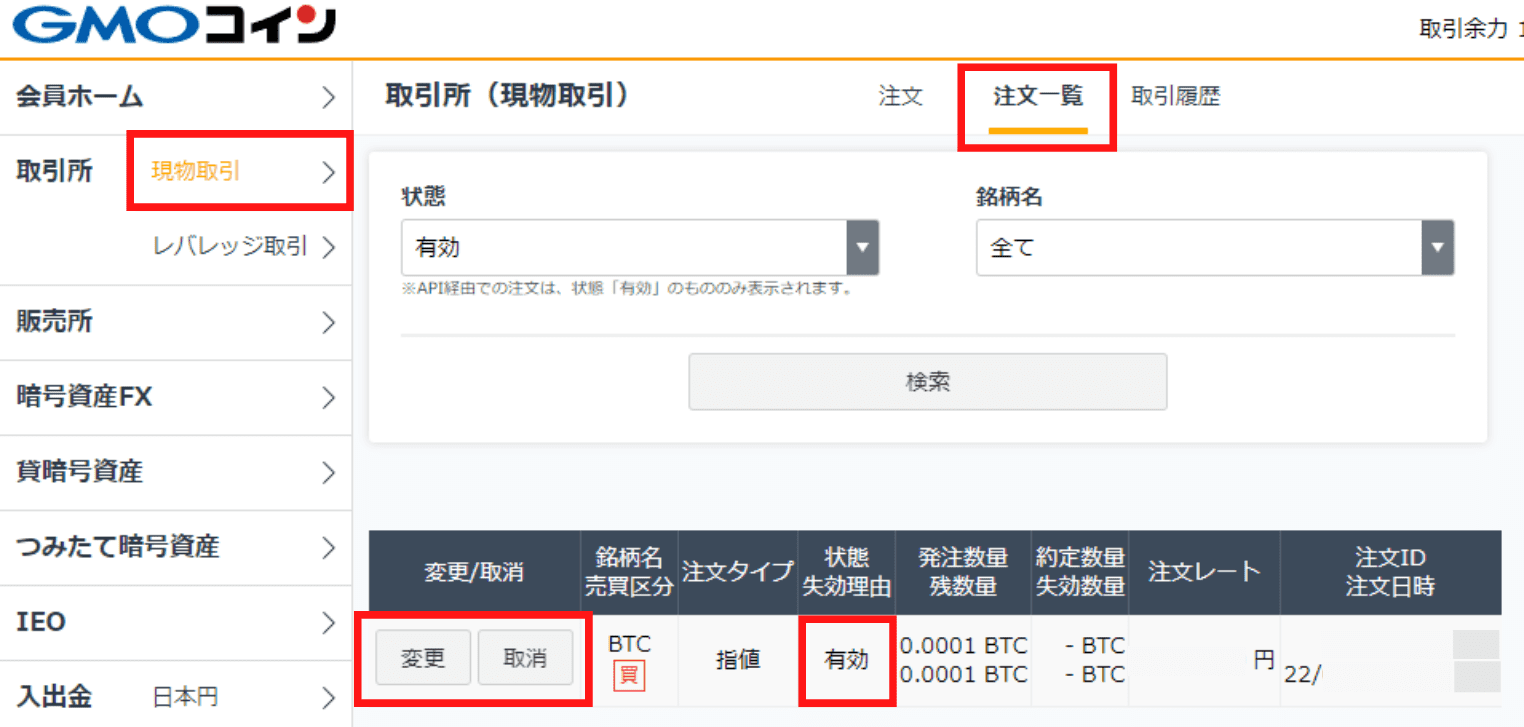Click 取引所（現物取引） page heading
Viewport: 1524px width, 727px height.
click(509, 95)
